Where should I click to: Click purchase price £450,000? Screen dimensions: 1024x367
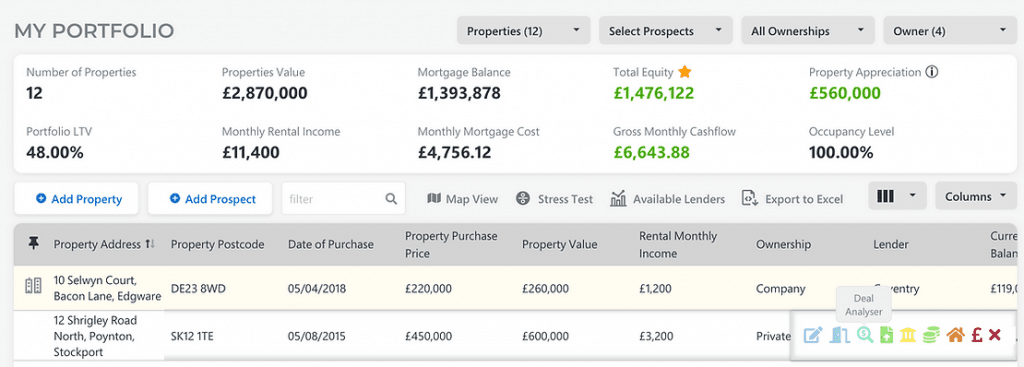coord(428,337)
